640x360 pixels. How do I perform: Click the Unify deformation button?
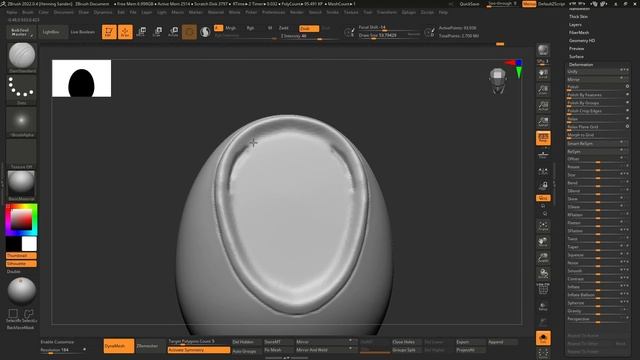pos(598,71)
